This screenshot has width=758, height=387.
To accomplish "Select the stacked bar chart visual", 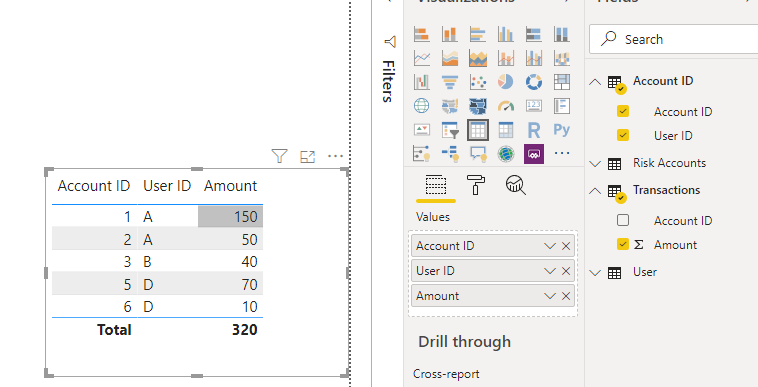I will [x=422, y=34].
